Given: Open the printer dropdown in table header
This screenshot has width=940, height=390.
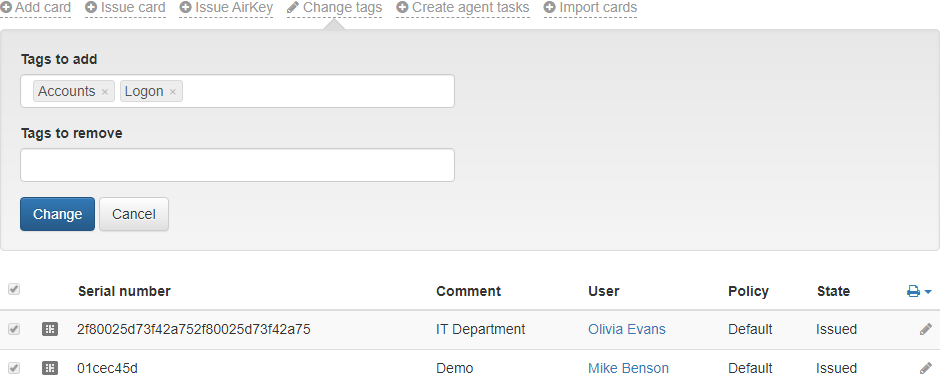Looking at the screenshot, I should pyautogui.click(x=919, y=291).
